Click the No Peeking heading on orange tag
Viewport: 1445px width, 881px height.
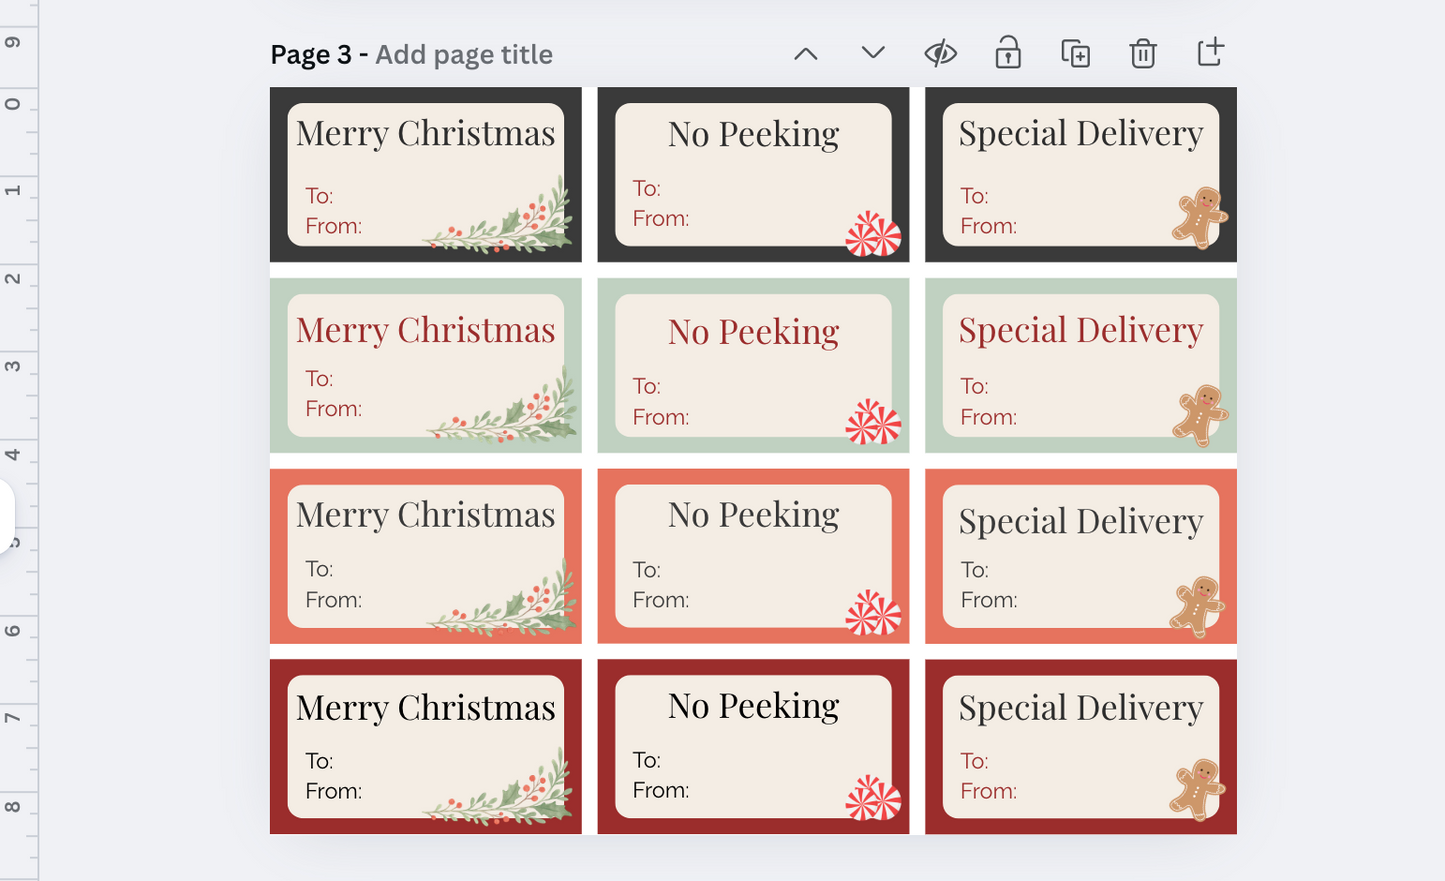coord(753,514)
